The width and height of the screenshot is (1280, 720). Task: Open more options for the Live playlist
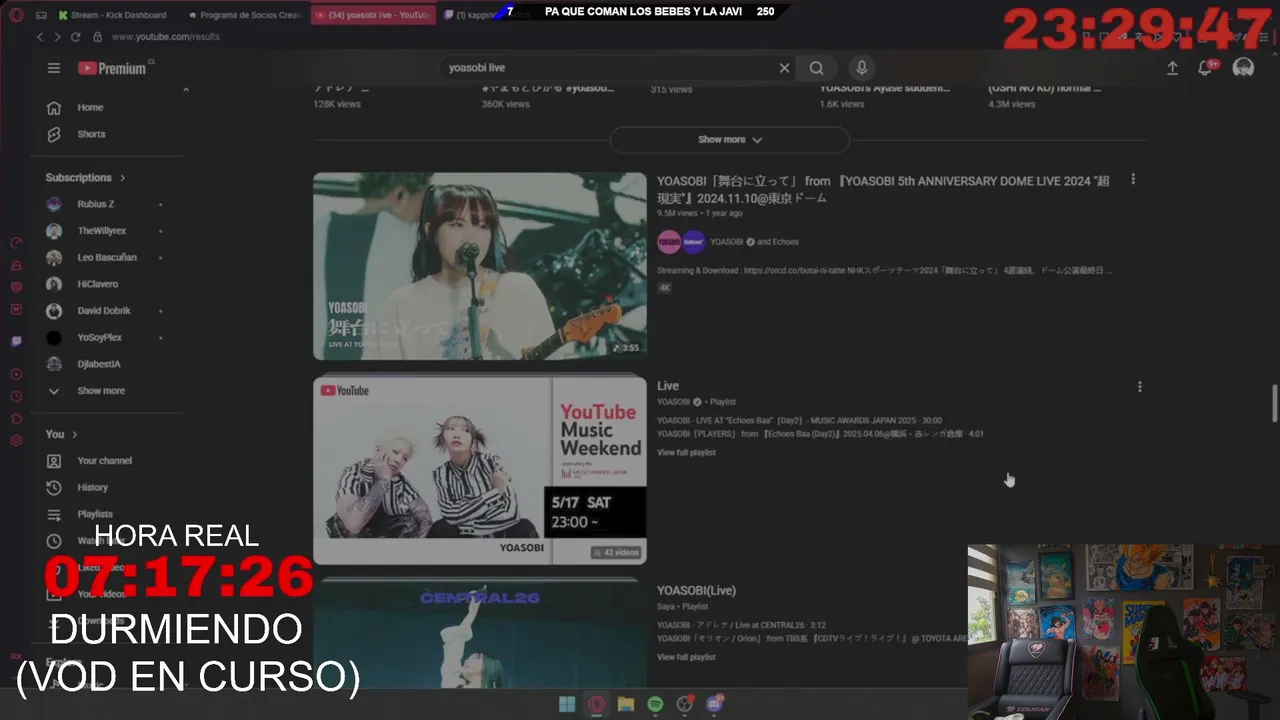(x=1139, y=386)
